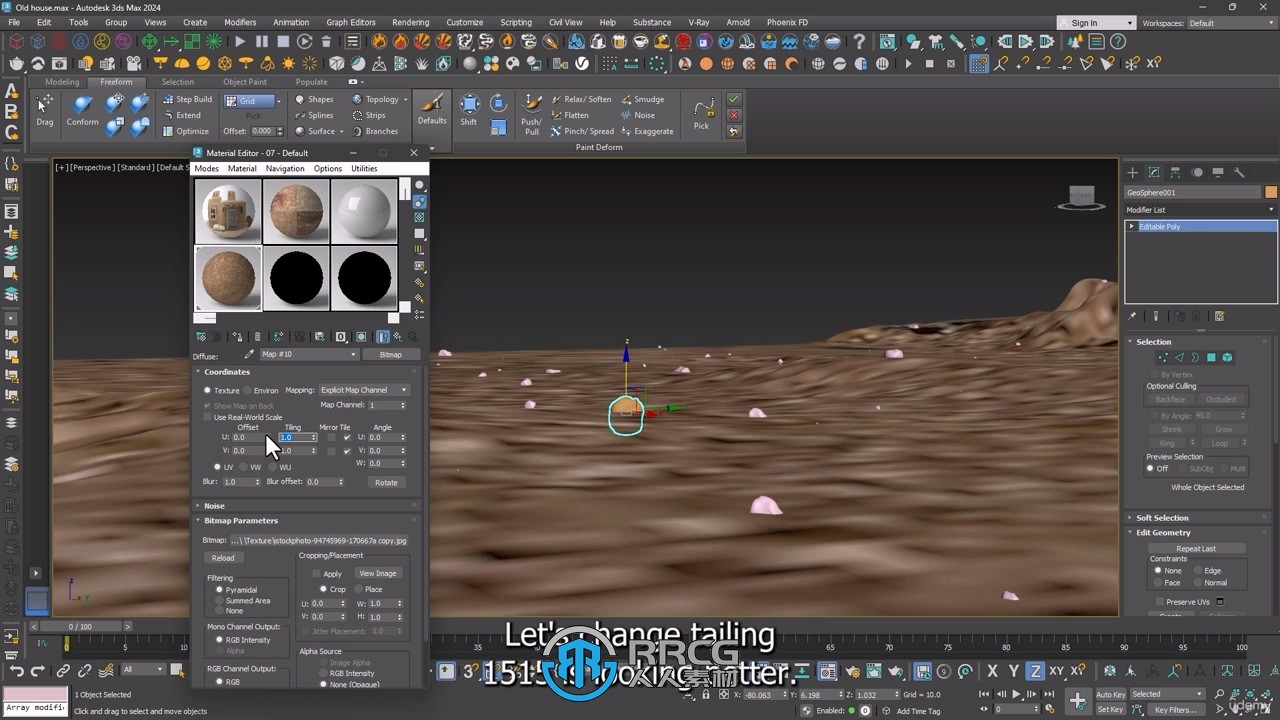
Task: Click Redo arrow in bottom bar
Action: [38, 671]
